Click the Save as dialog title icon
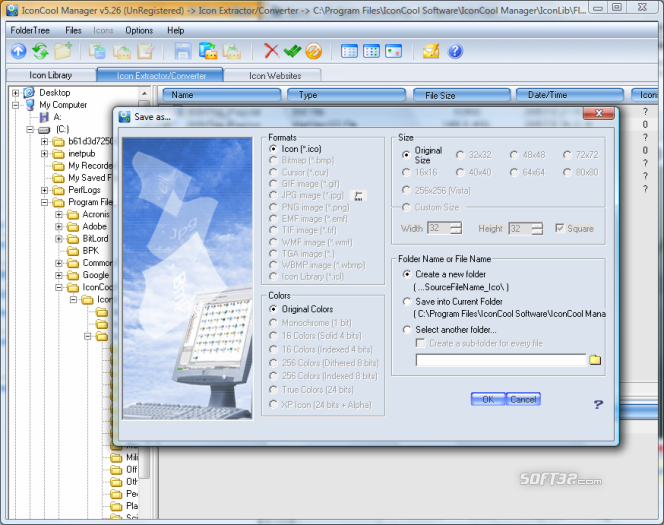This screenshot has height=525, width=664. click(124, 117)
